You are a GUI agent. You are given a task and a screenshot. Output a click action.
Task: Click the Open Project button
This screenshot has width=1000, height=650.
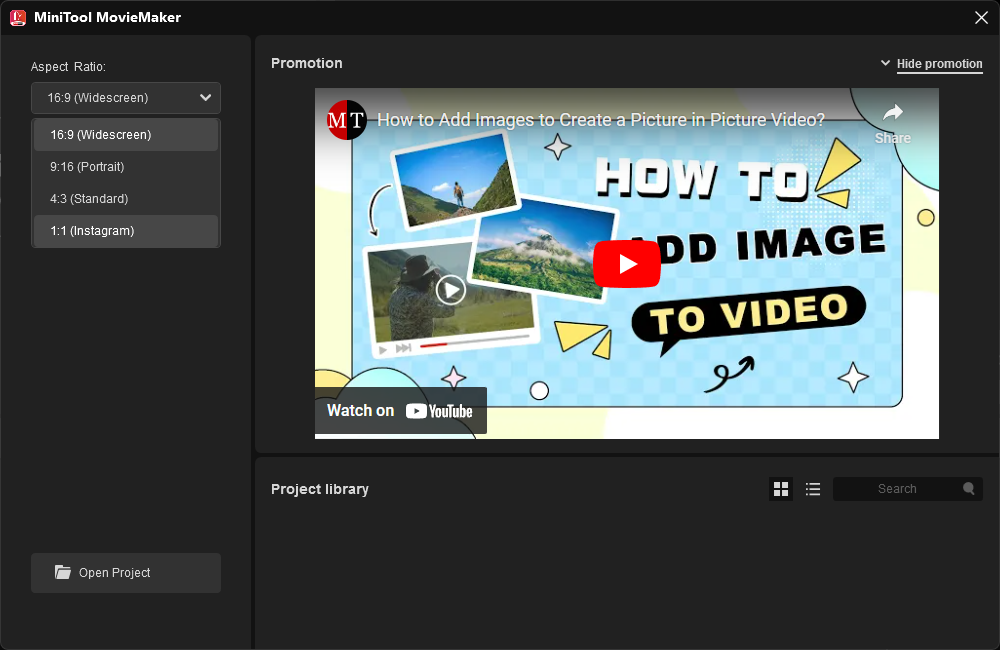(x=126, y=572)
